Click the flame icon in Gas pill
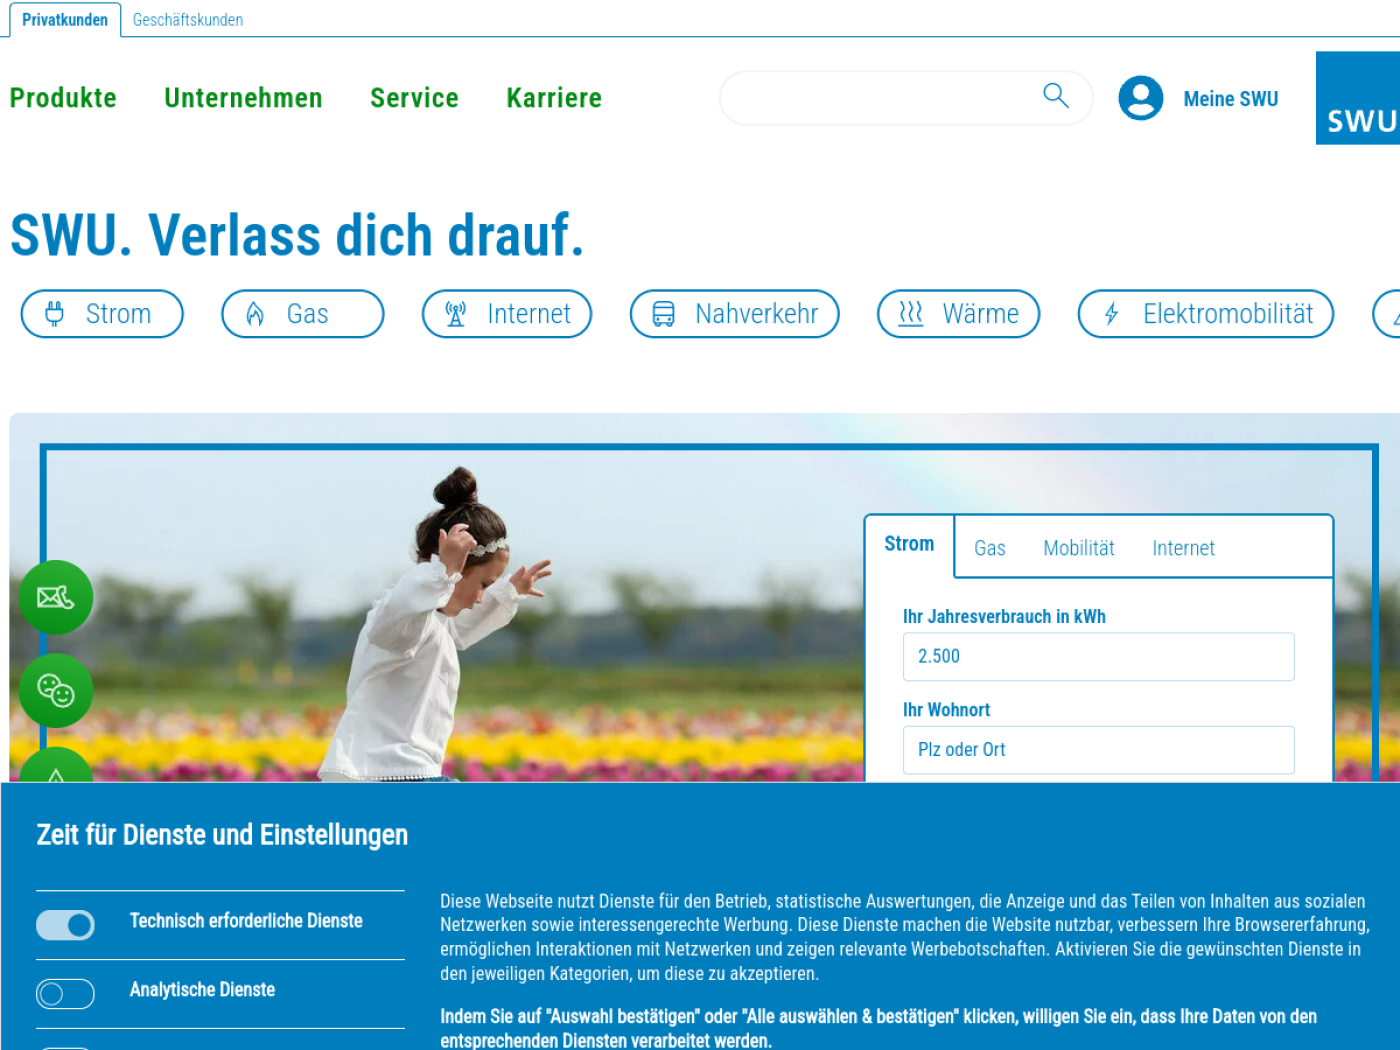This screenshot has height=1050, width=1400. (x=255, y=314)
